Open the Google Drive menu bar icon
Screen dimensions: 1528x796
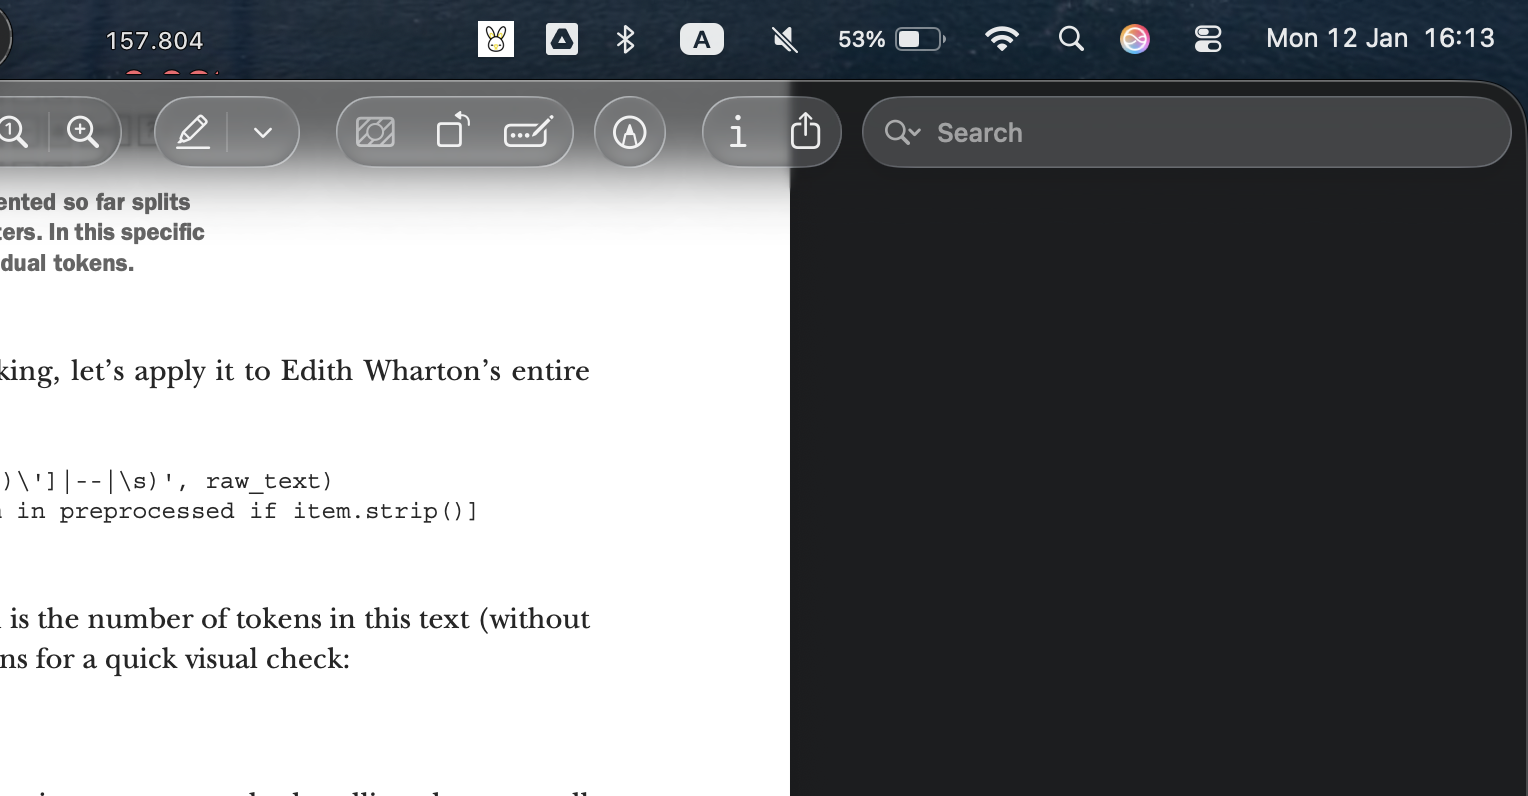pyautogui.click(x=561, y=39)
